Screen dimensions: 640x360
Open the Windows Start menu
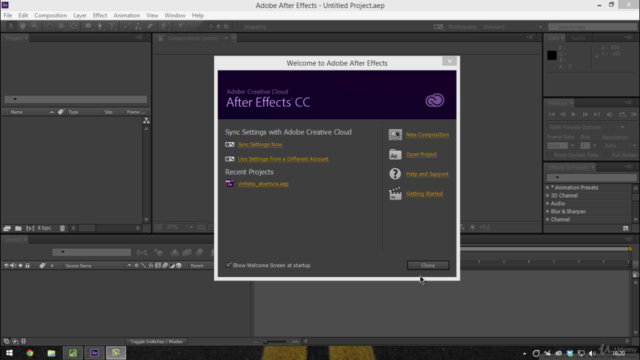[x=9, y=353]
